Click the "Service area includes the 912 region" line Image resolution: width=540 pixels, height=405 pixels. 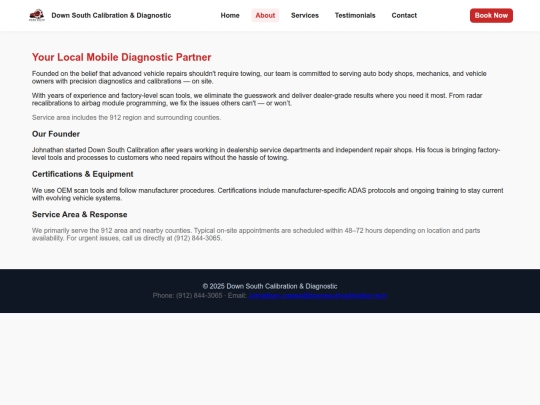126,117
